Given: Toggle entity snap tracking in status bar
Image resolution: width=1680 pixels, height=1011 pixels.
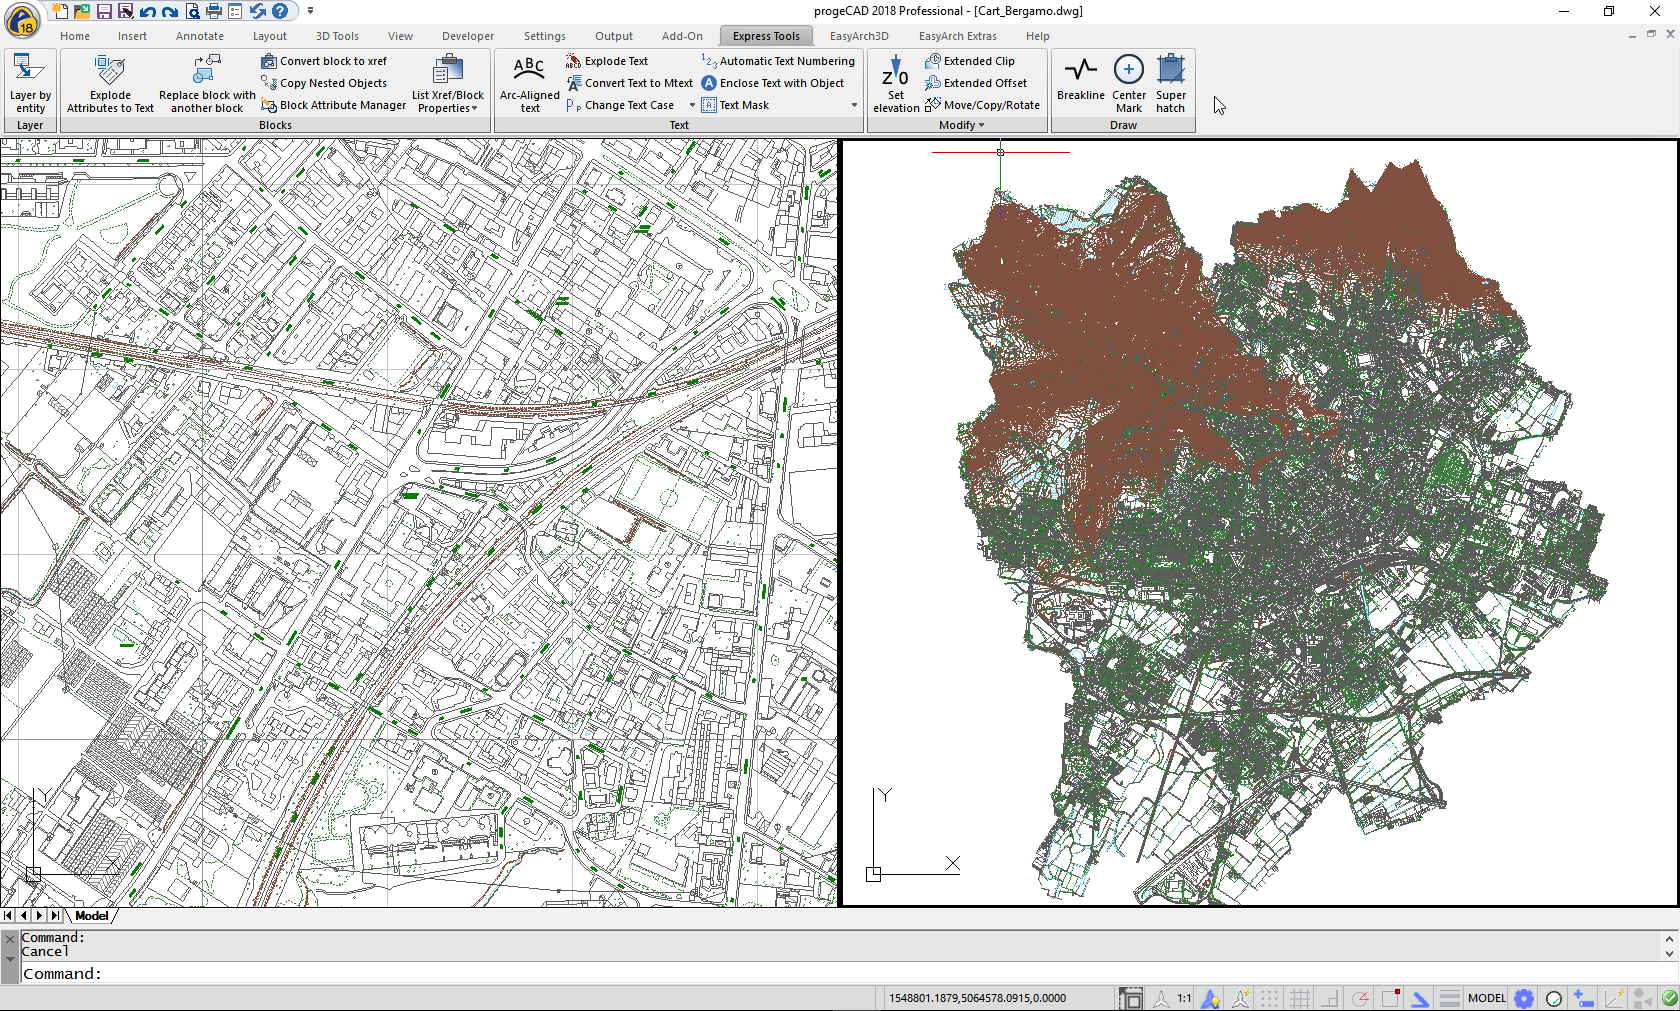Looking at the screenshot, I should 1420,998.
